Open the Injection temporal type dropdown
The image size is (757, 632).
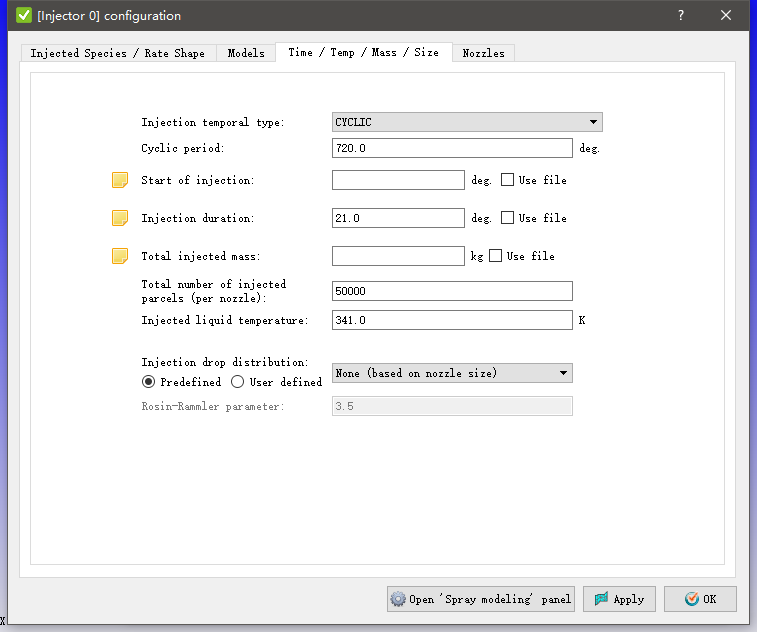467,122
